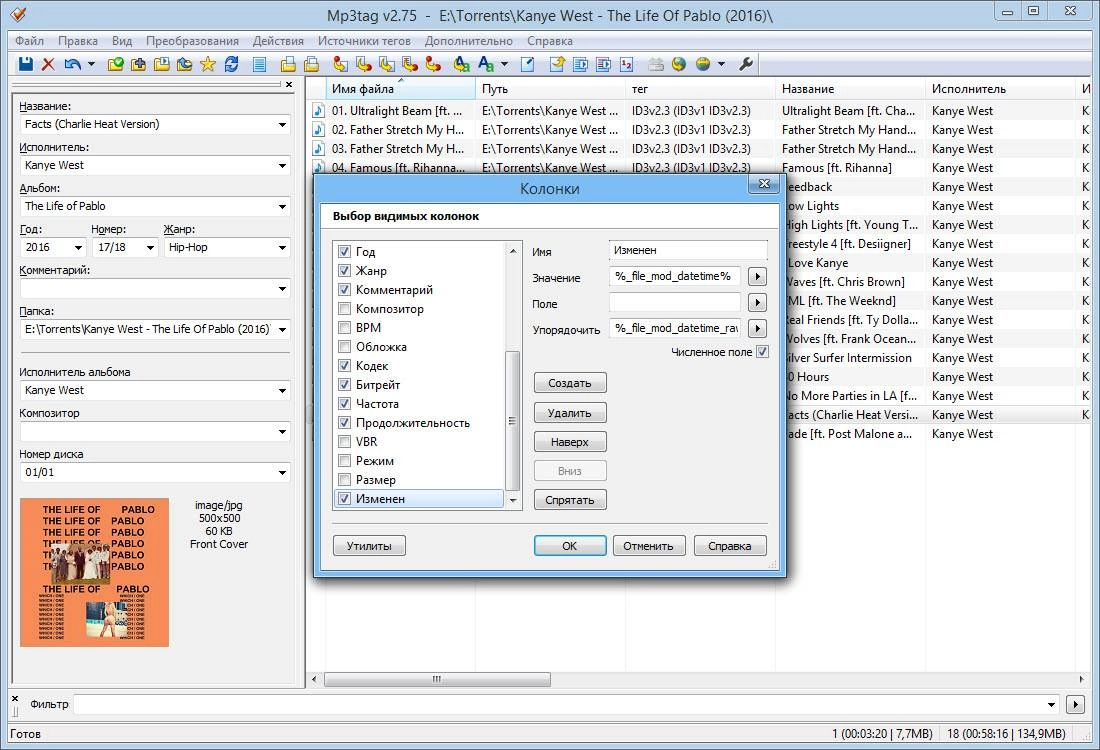The width and height of the screenshot is (1100, 750).
Task: Remove tag using the red X icon
Action: [48, 65]
